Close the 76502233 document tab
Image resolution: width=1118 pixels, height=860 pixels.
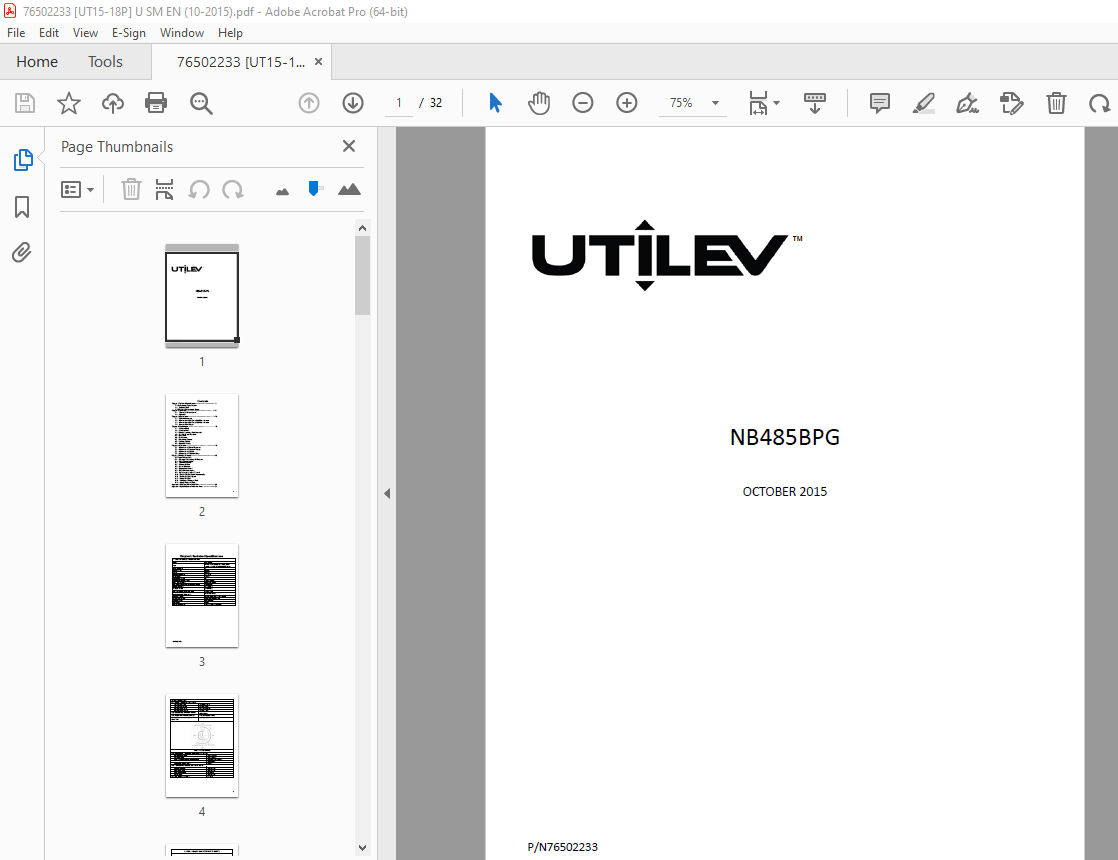point(319,62)
